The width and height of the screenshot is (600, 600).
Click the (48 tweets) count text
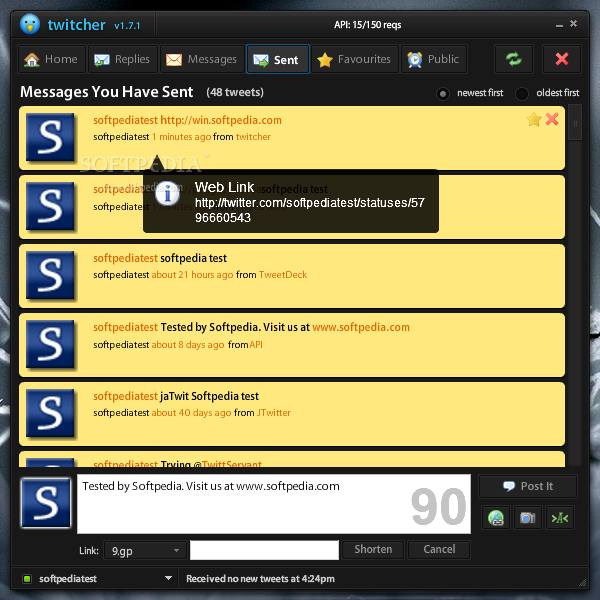coord(235,92)
